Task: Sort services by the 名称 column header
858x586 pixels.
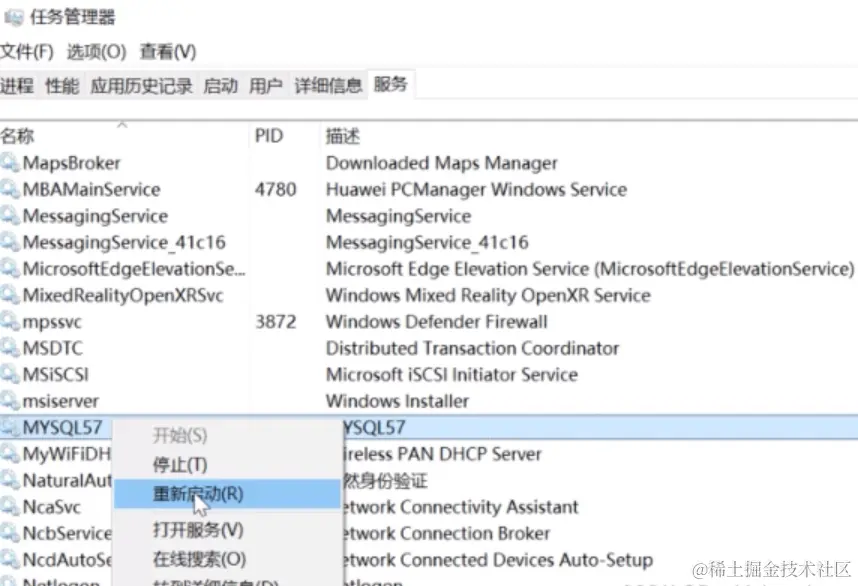Action: [18, 136]
